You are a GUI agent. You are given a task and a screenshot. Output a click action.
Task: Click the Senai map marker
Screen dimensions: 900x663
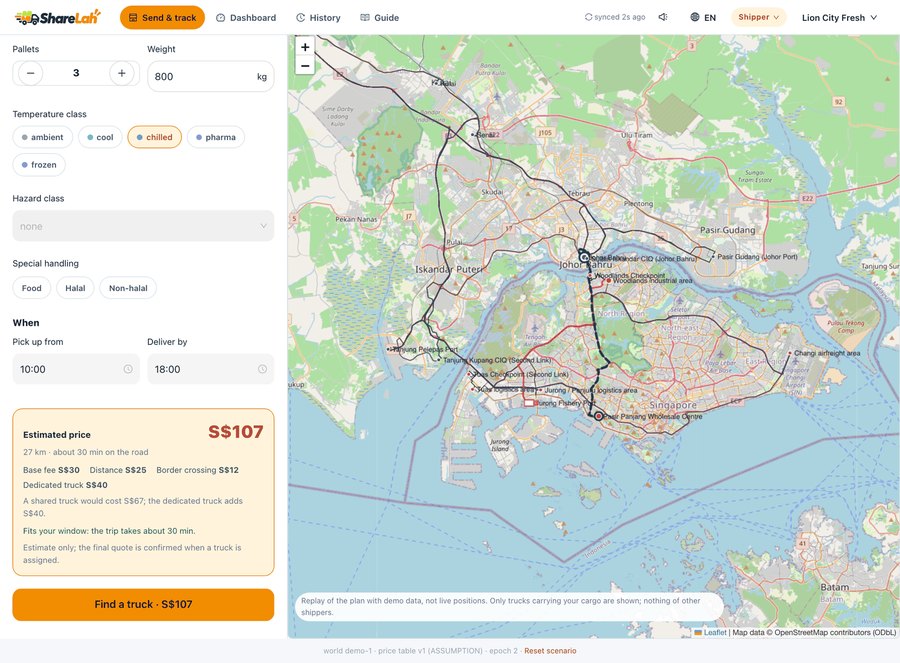click(473, 134)
